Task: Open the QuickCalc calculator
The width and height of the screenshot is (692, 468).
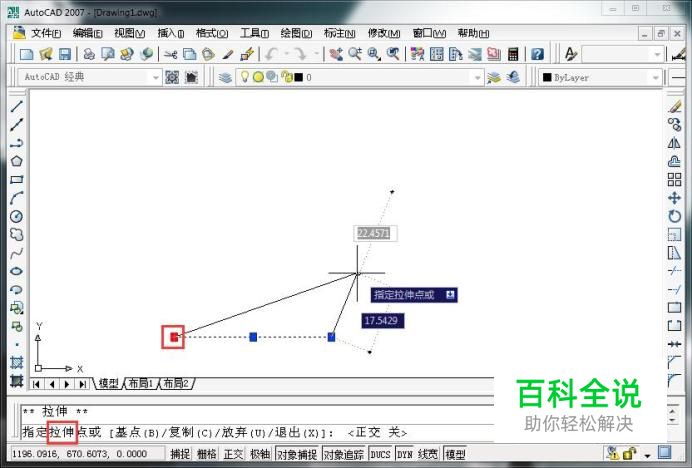Action: 513,54
